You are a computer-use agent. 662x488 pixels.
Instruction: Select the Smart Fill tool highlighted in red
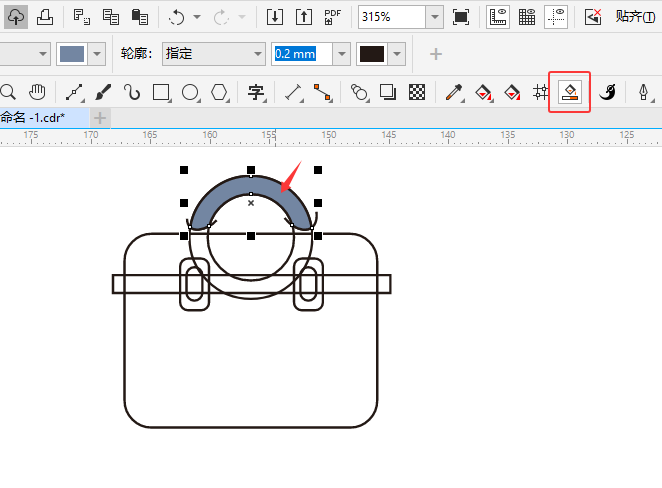570,93
